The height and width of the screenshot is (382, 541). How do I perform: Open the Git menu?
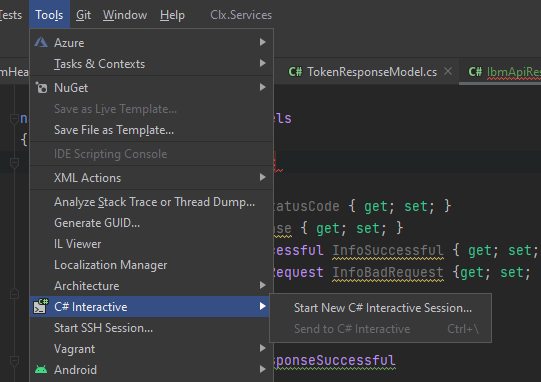pyautogui.click(x=83, y=15)
